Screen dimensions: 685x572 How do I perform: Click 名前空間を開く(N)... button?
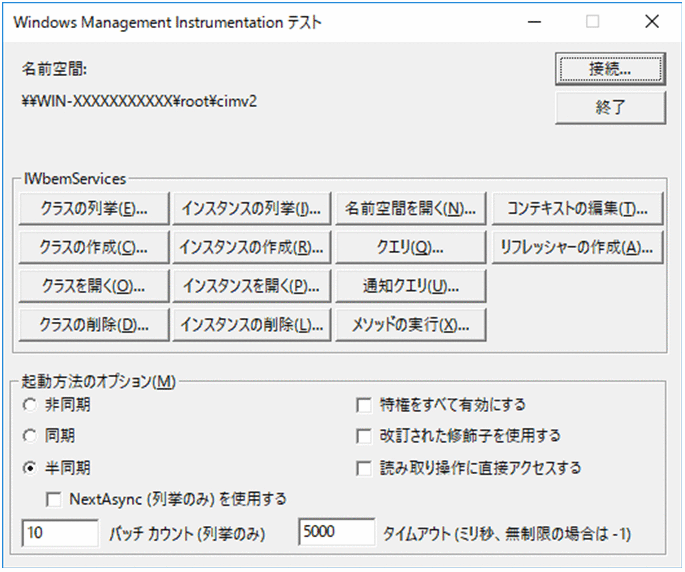click(x=411, y=209)
